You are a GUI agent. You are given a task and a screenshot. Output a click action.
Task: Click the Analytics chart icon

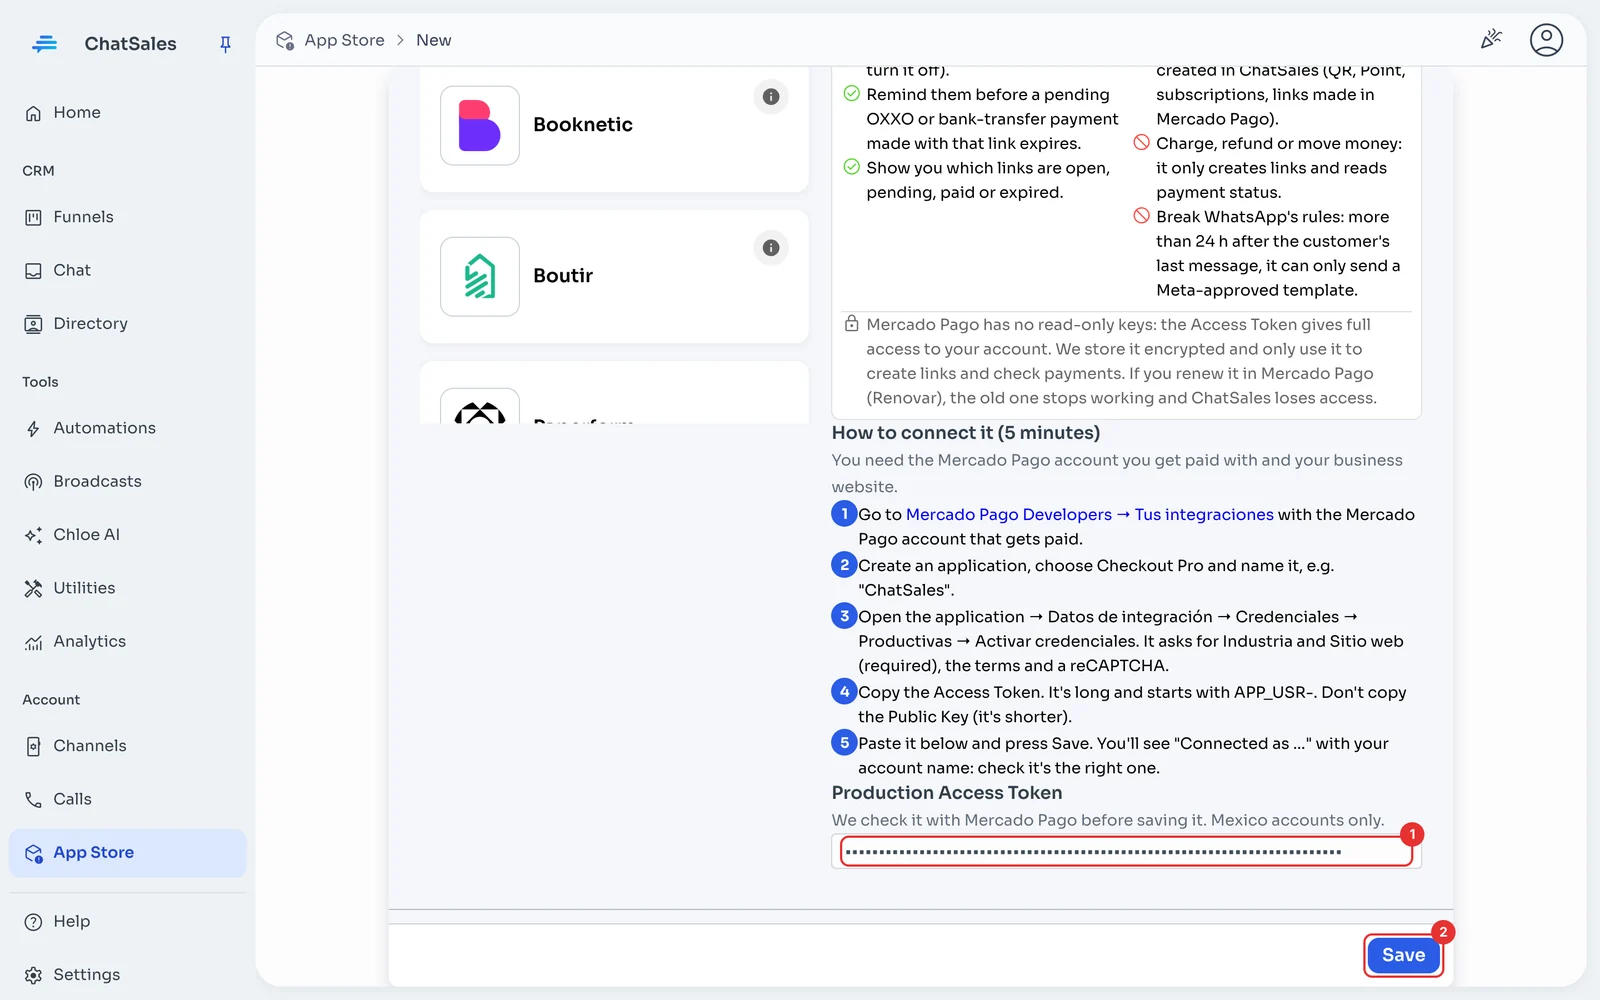point(33,642)
